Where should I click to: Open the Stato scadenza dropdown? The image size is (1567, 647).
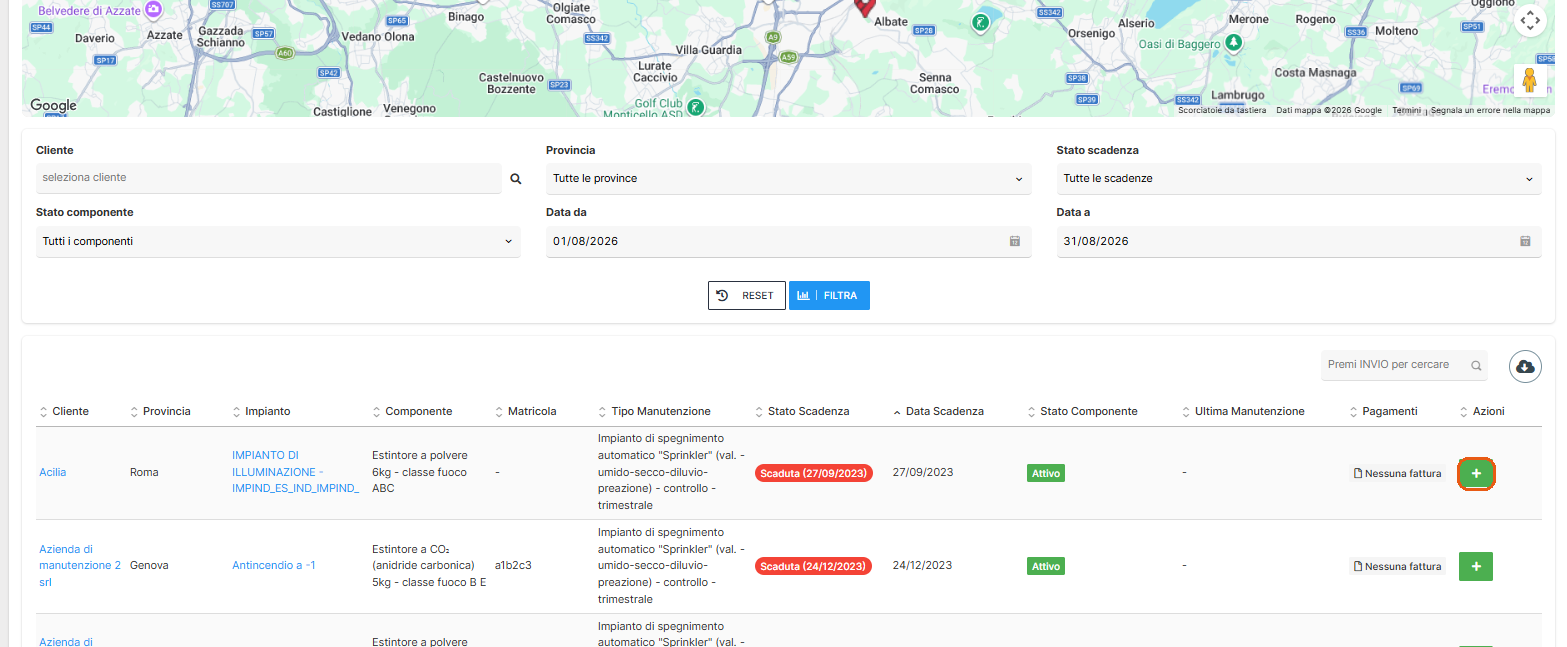1298,179
